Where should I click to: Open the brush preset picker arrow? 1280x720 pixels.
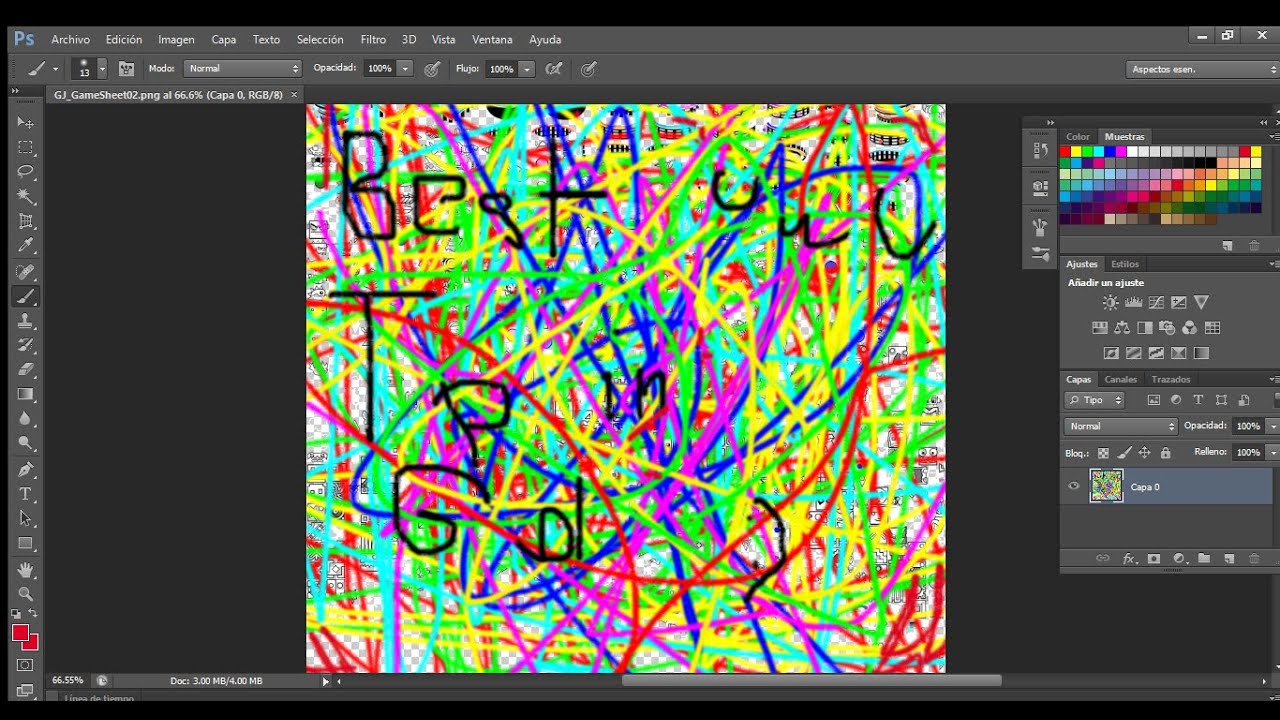tap(101, 69)
